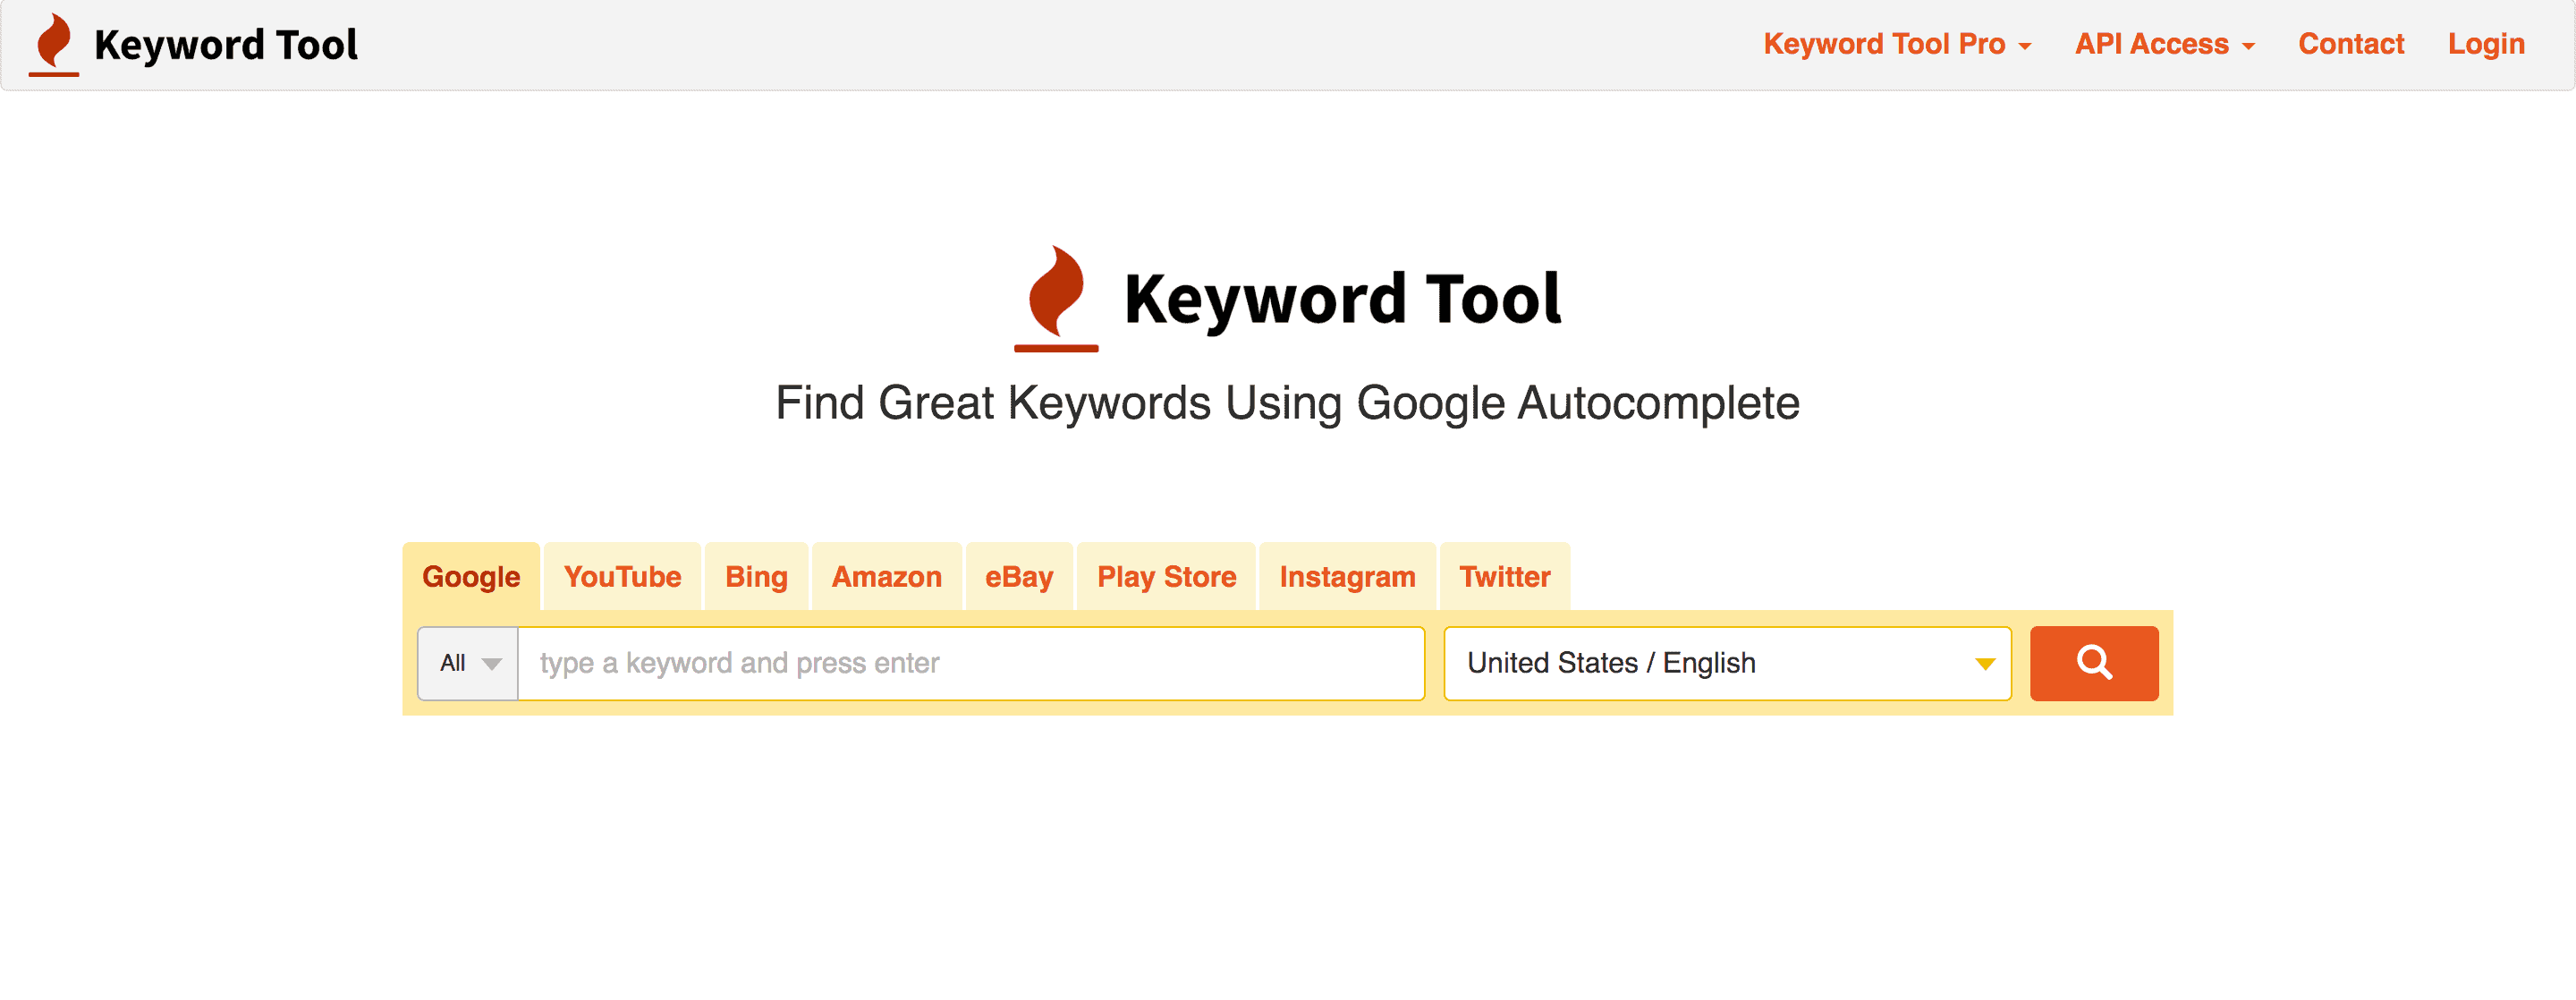Switch to the Amazon tab
The height and width of the screenshot is (1000, 2576).
click(x=886, y=577)
